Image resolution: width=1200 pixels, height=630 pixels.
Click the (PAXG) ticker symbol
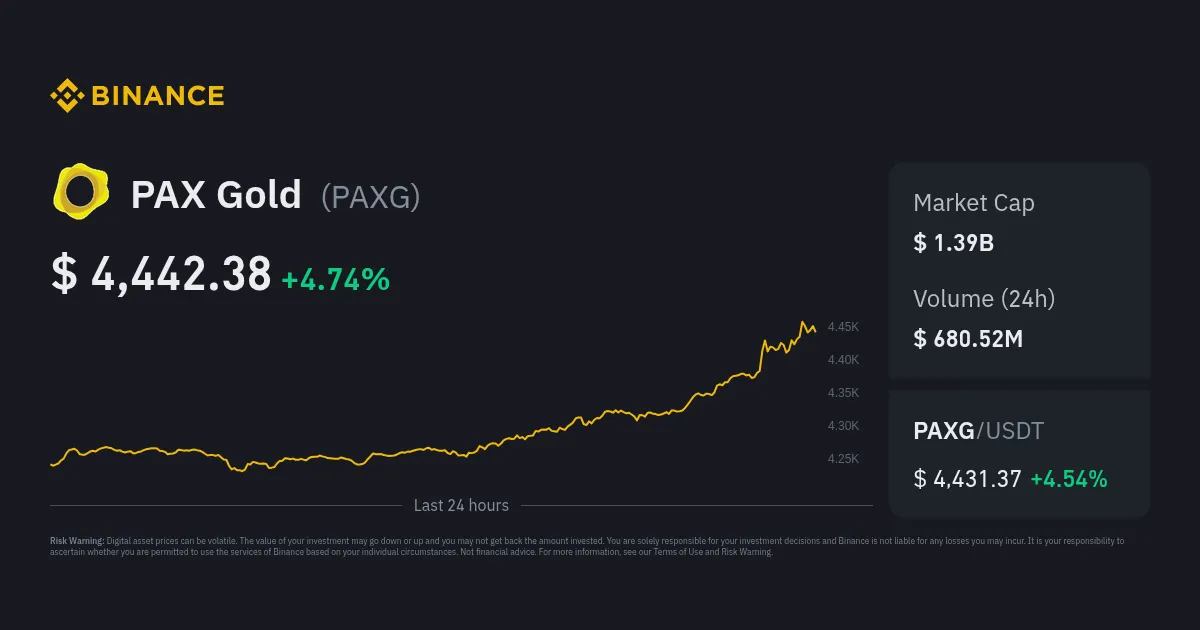(x=370, y=197)
